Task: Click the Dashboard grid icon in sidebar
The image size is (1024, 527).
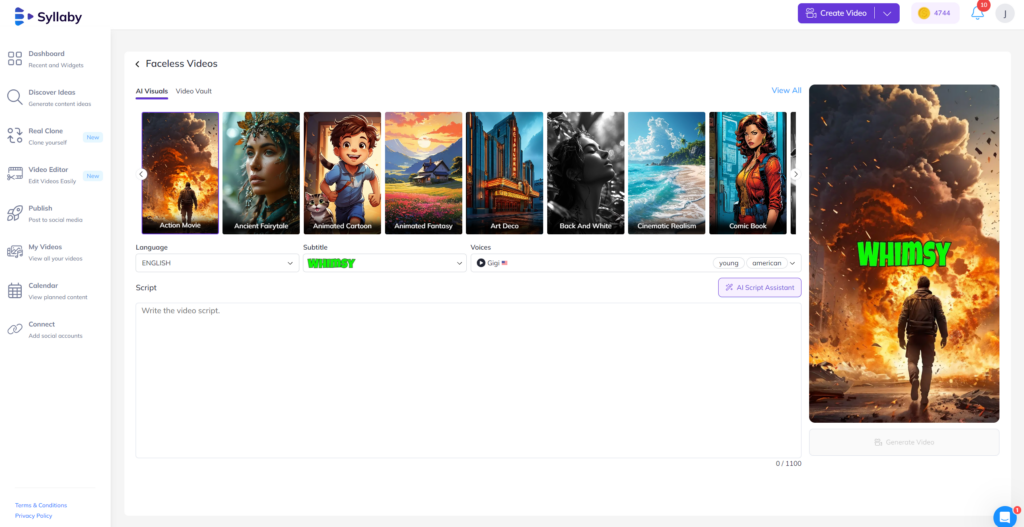Action: (x=15, y=59)
